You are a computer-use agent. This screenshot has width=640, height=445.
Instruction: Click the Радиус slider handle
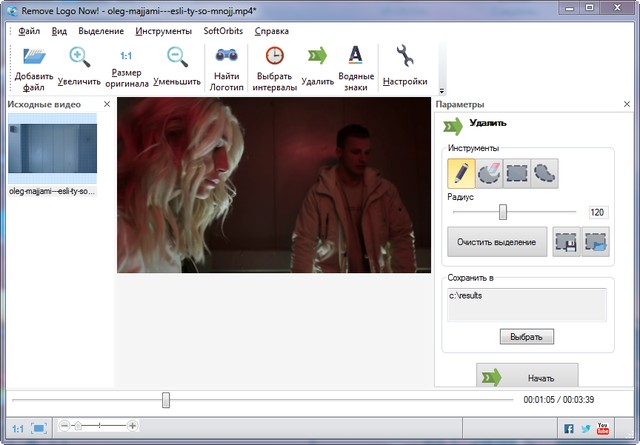point(503,212)
